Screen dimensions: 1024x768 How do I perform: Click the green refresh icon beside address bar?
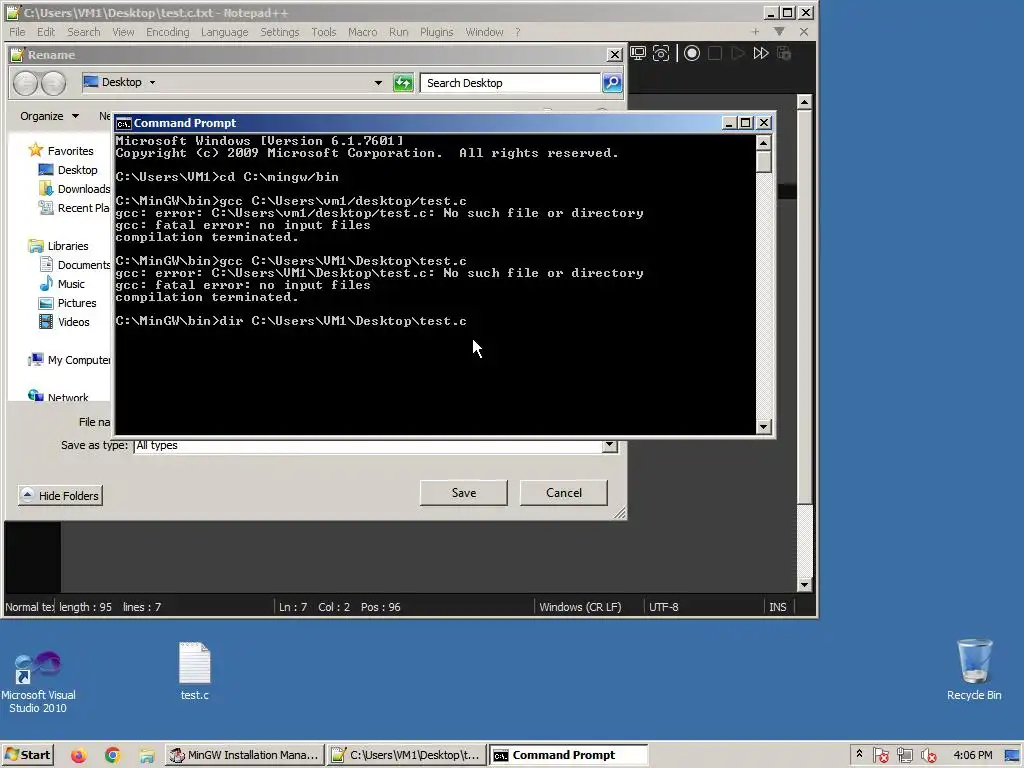tap(403, 83)
